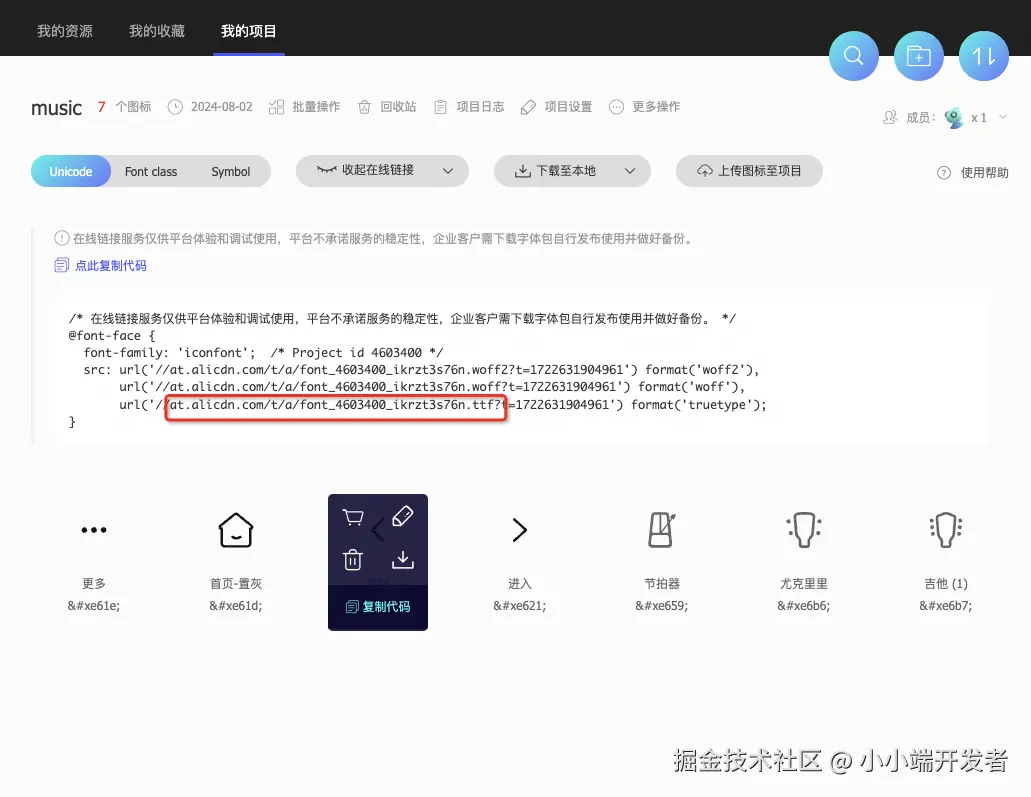The width and height of the screenshot is (1031, 797).
Task: Select the 节拍器 metronome icon
Action: pyautogui.click(x=661, y=530)
